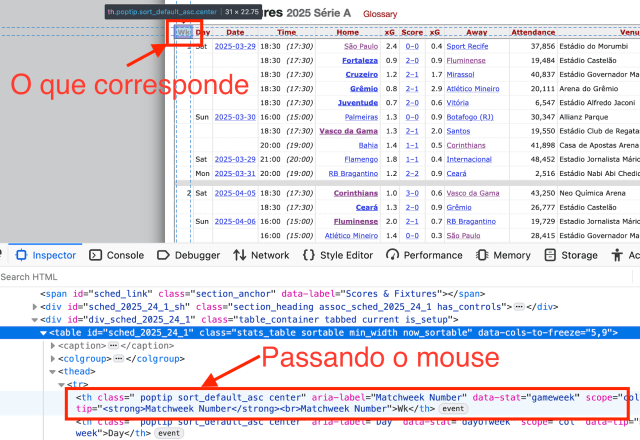
Task: Click ellipsis badge in section_heading div
Action: click(519, 307)
